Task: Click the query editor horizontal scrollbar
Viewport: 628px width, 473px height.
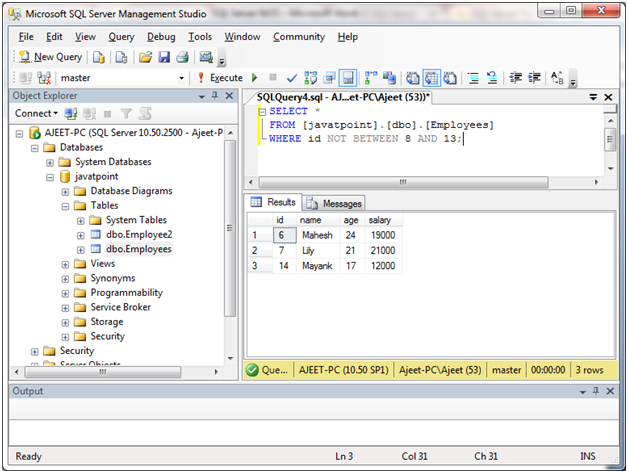Action: click(x=403, y=182)
